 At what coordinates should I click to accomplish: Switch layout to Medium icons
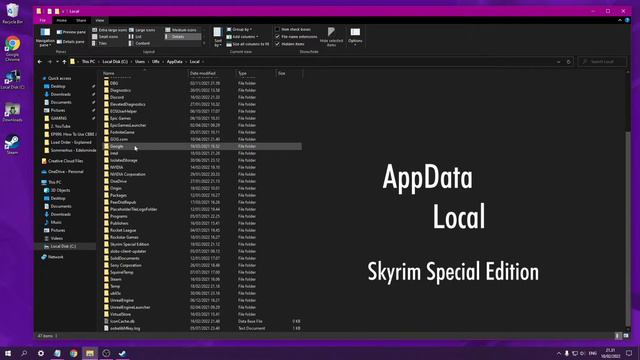181,30
